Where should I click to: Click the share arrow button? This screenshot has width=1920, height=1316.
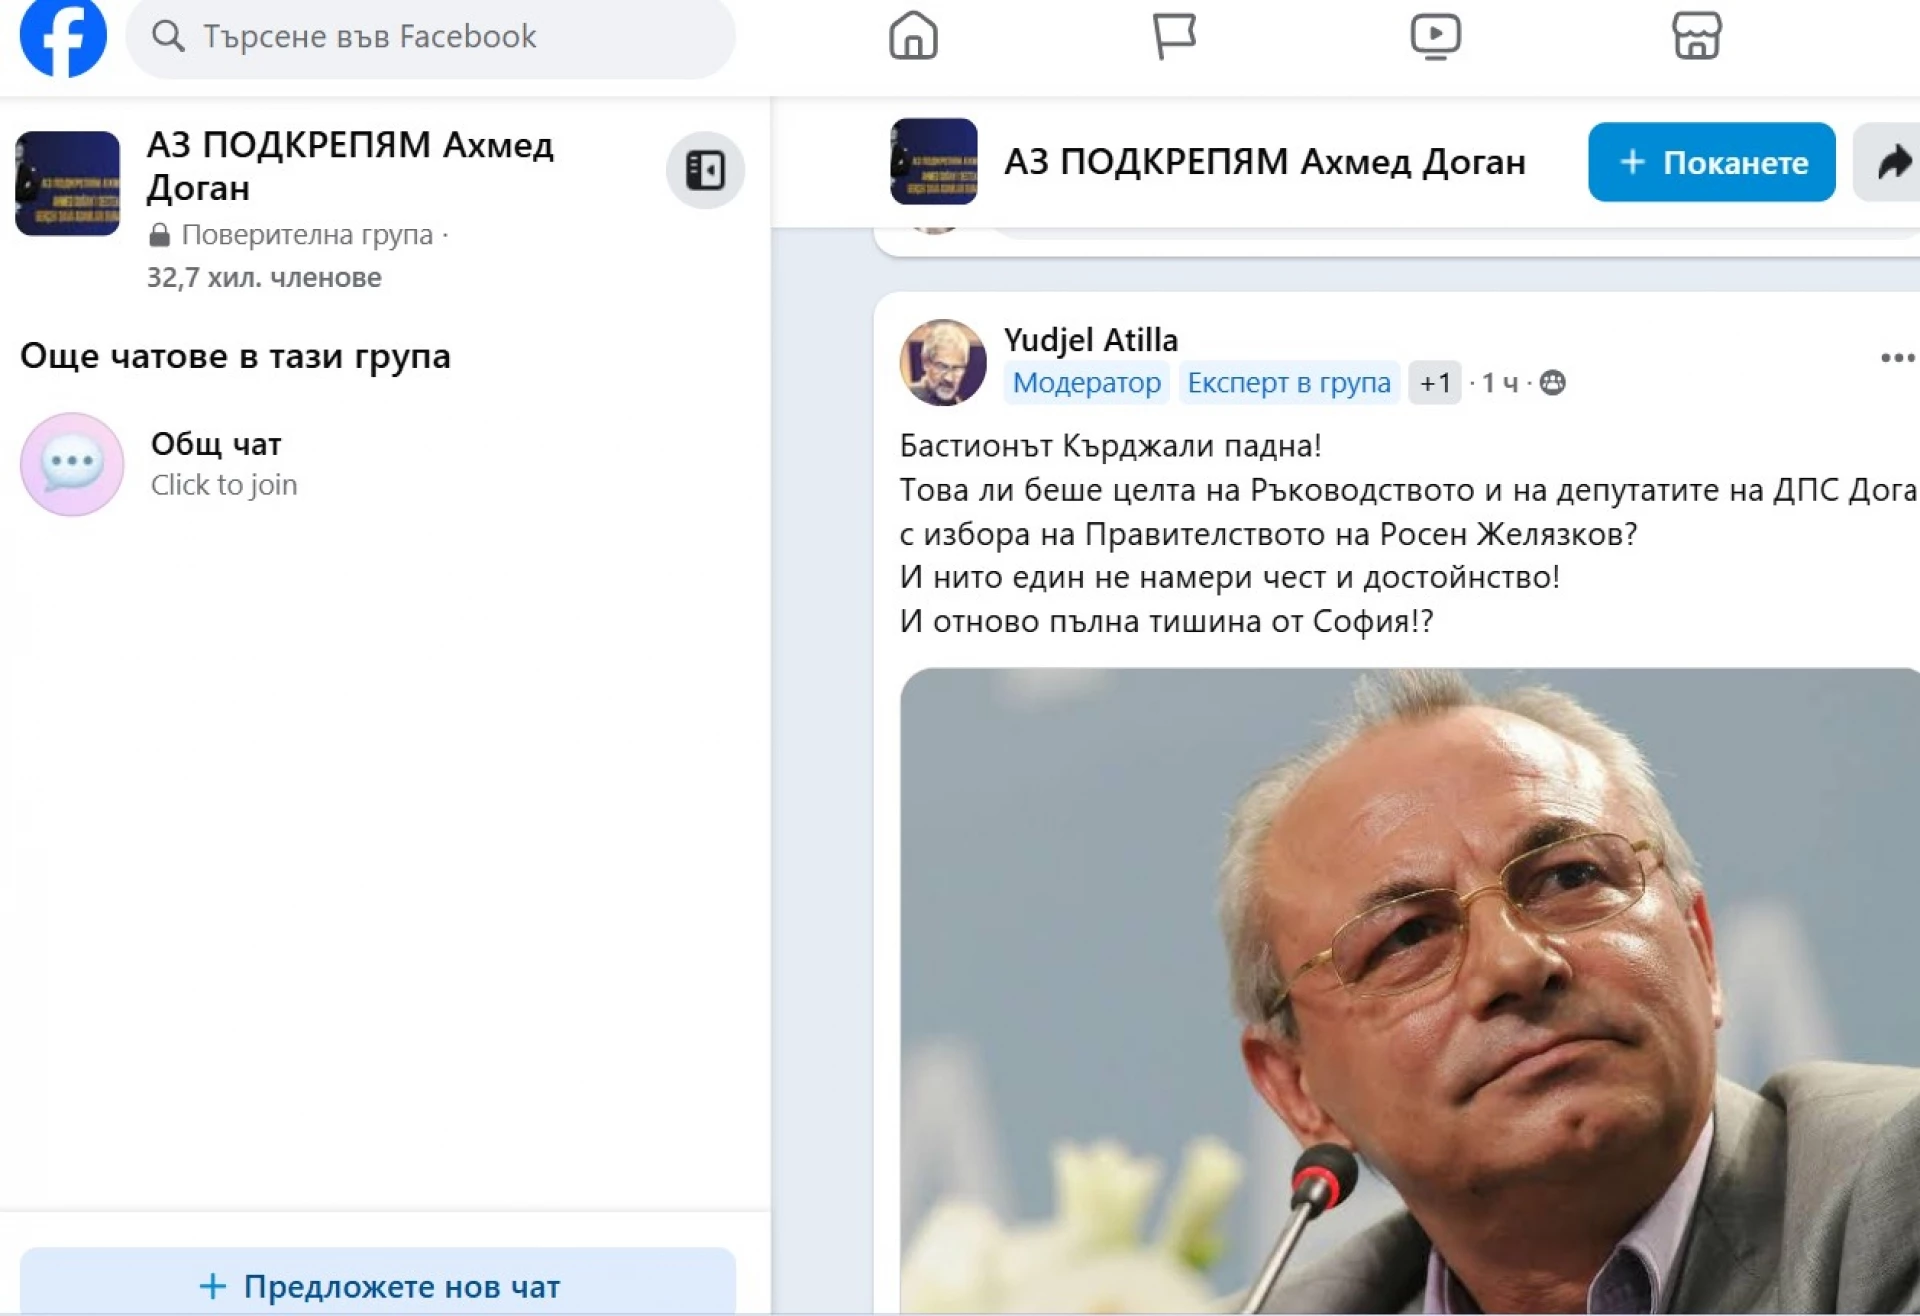(1889, 162)
